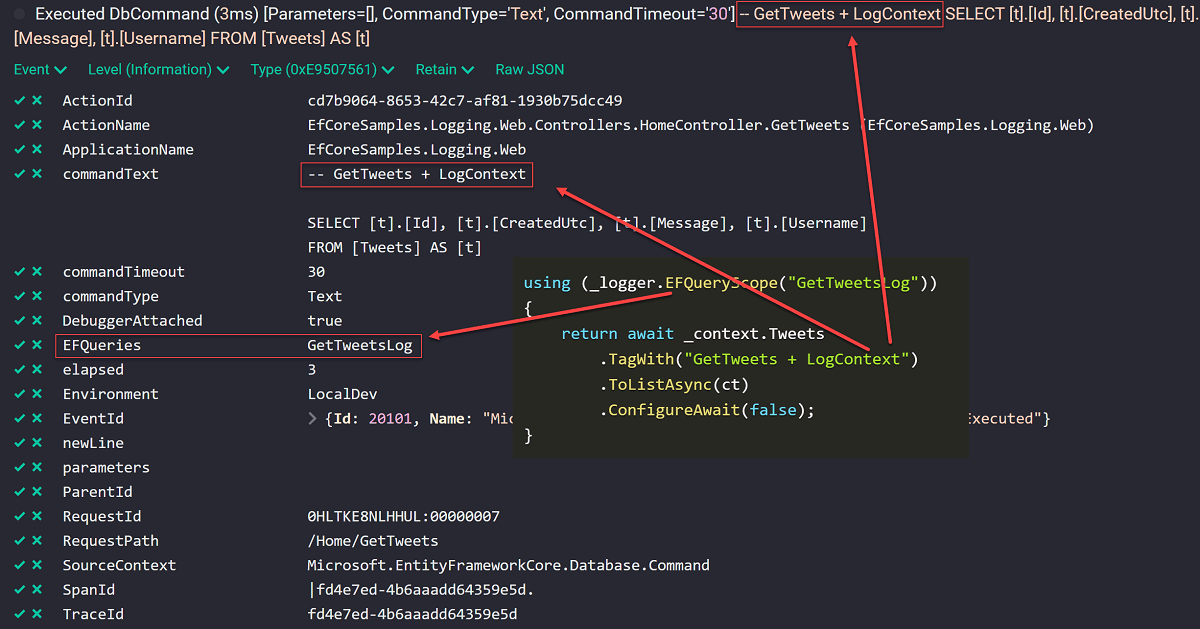The height and width of the screenshot is (629, 1200).
Task: Click the highlighted GetTweets + LogContext value
Action: pyautogui.click(x=416, y=173)
